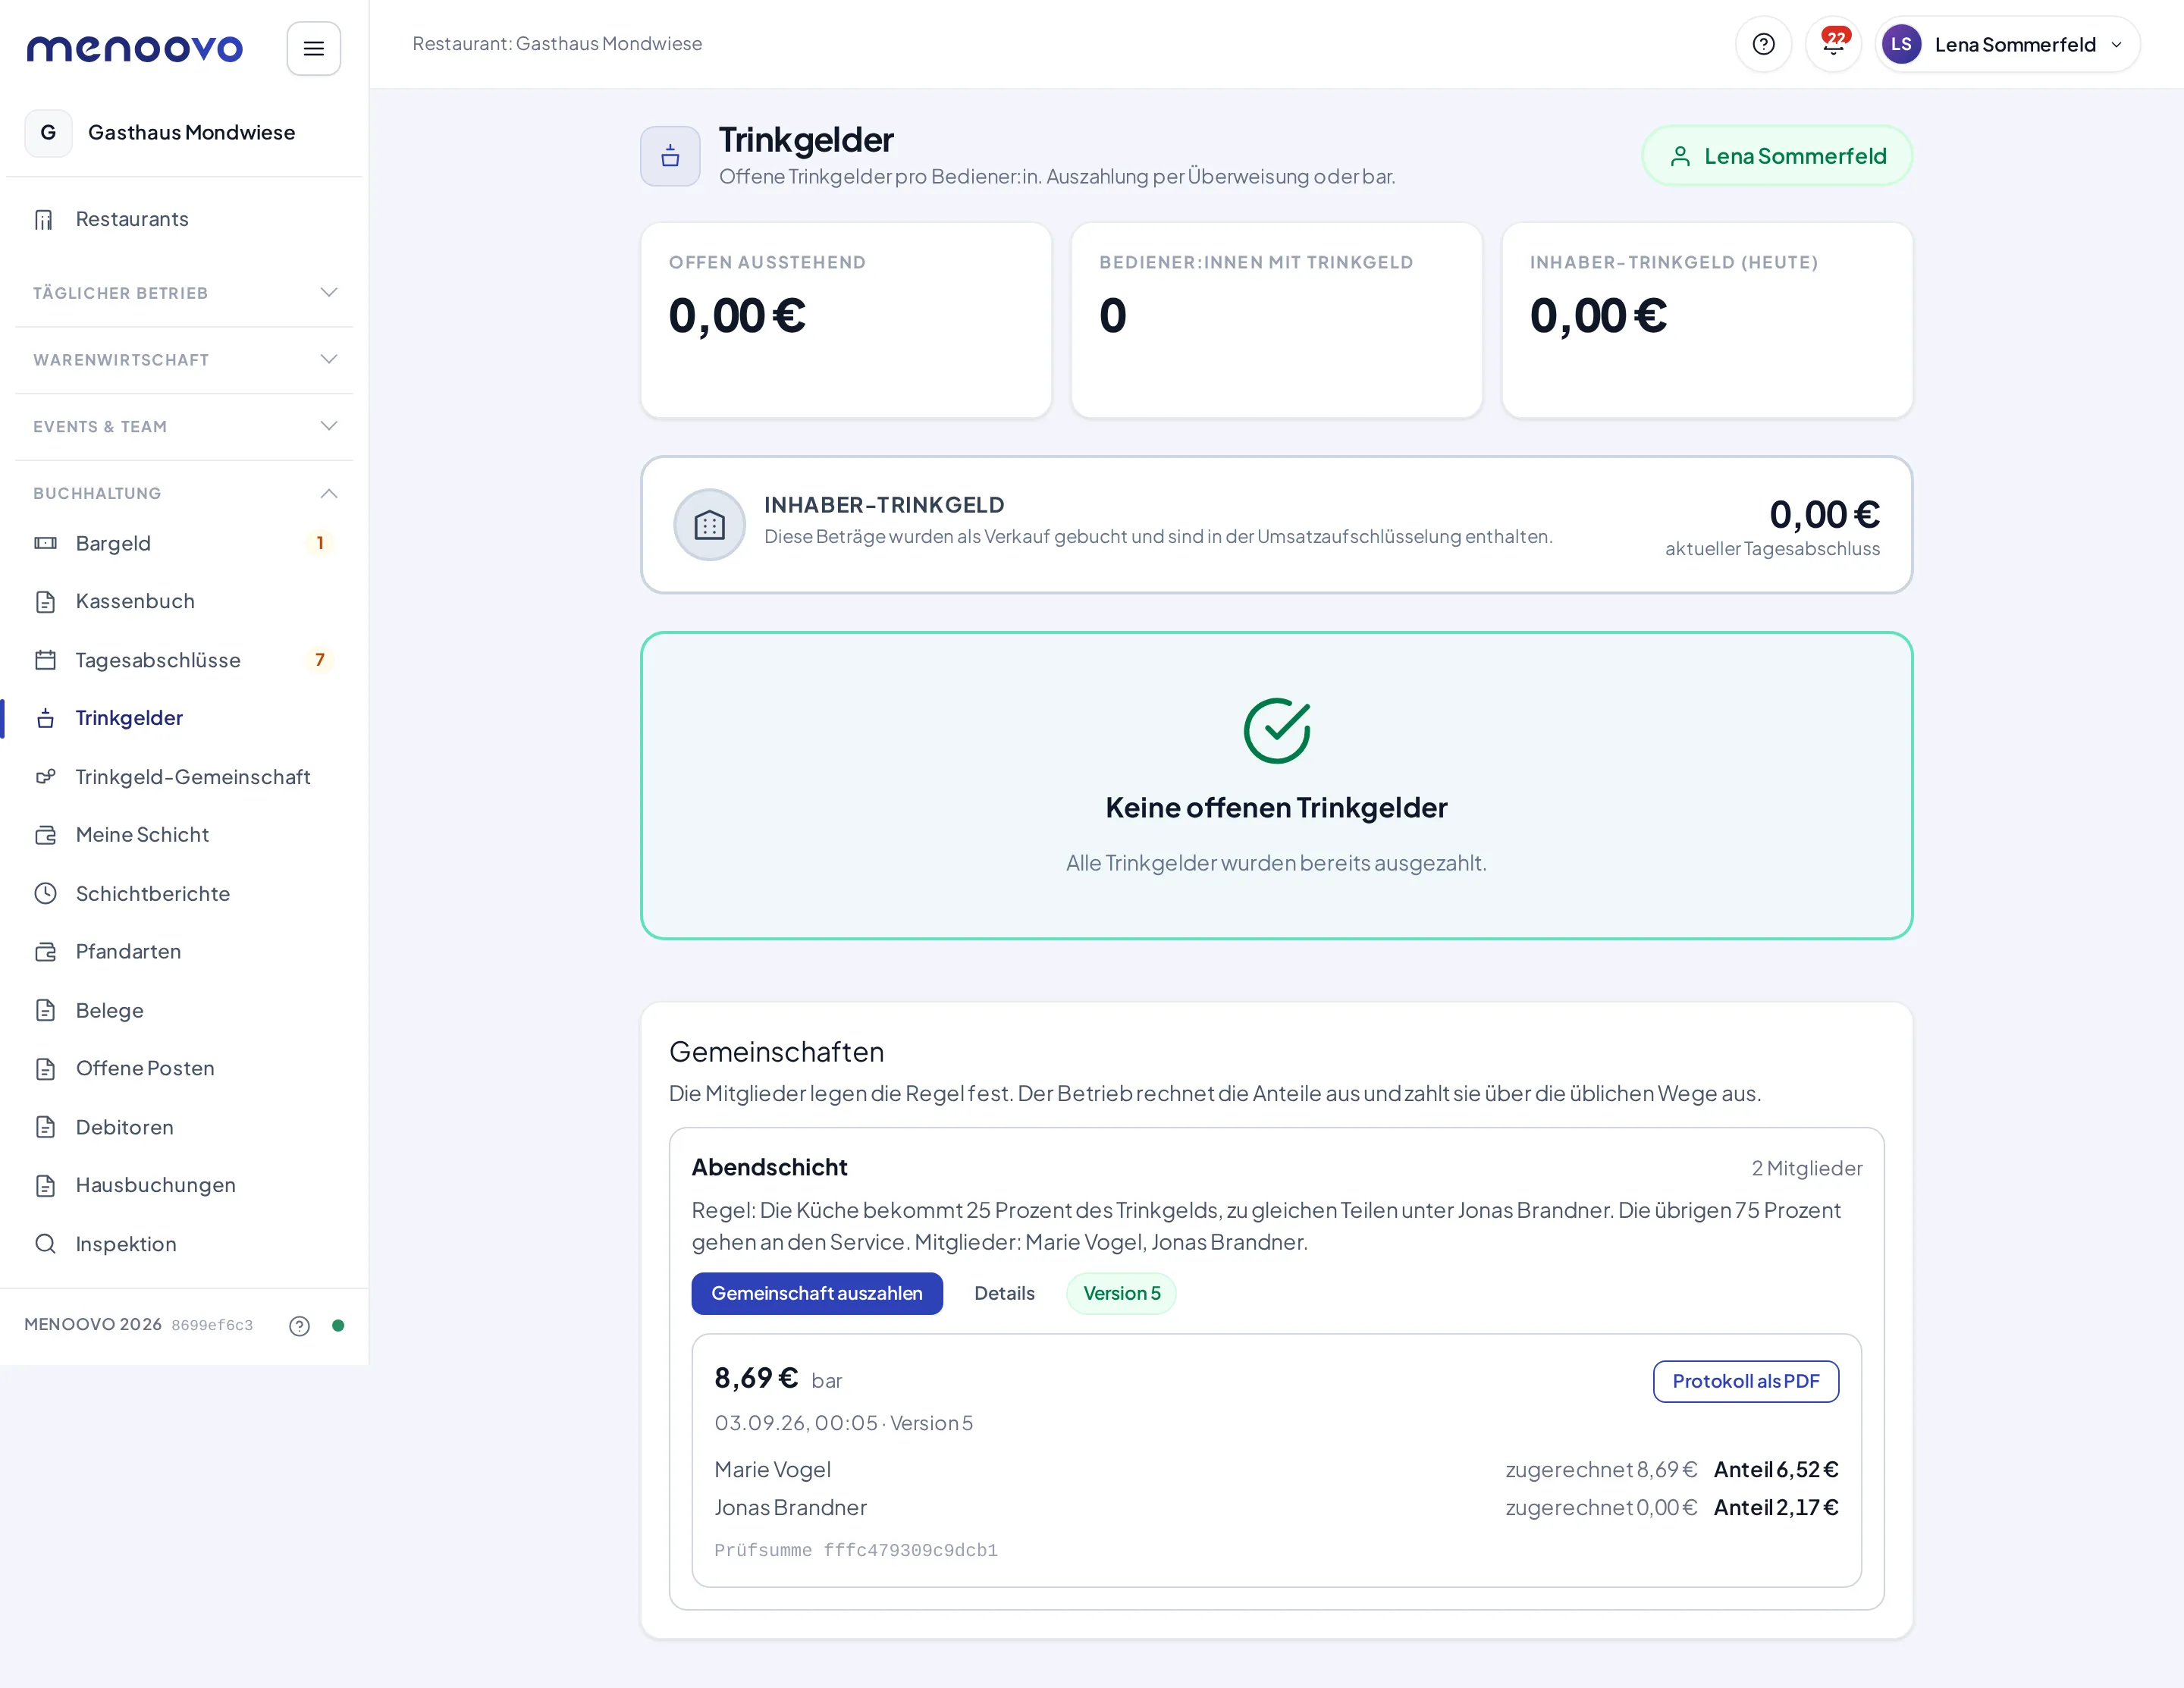Viewport: 2184px width, 1688px height.
Task: Open notifications bell with 22 badge
Action: tap(1833, 44)
